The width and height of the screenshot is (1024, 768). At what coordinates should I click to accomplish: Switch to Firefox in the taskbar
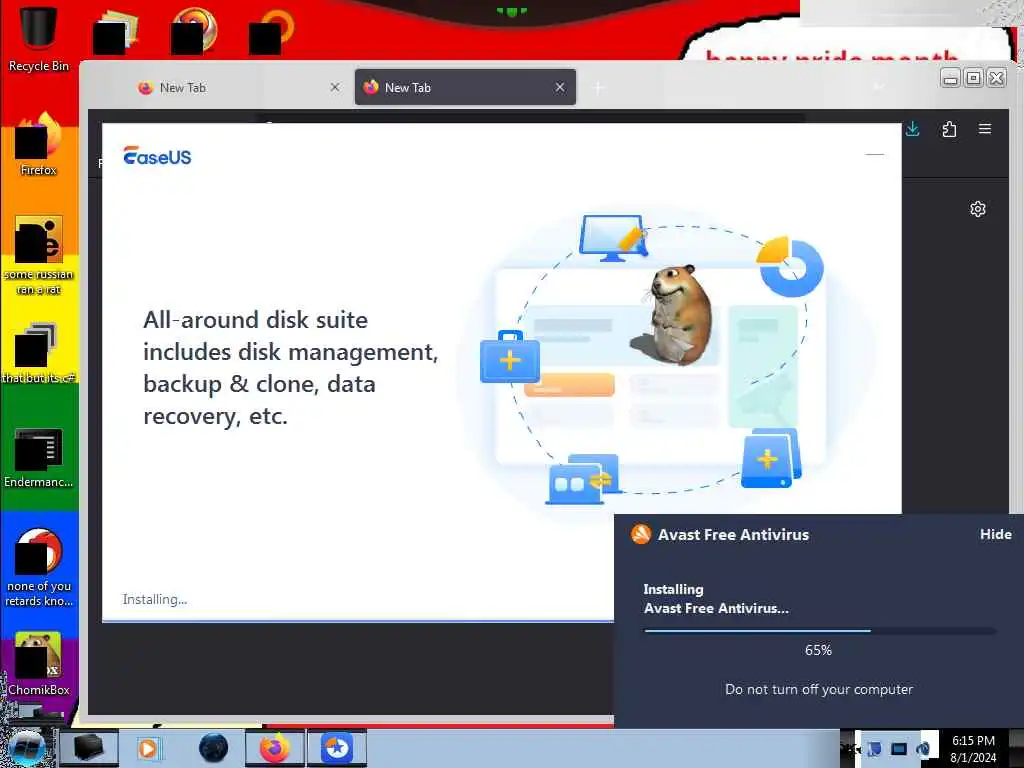click(275, 748)
